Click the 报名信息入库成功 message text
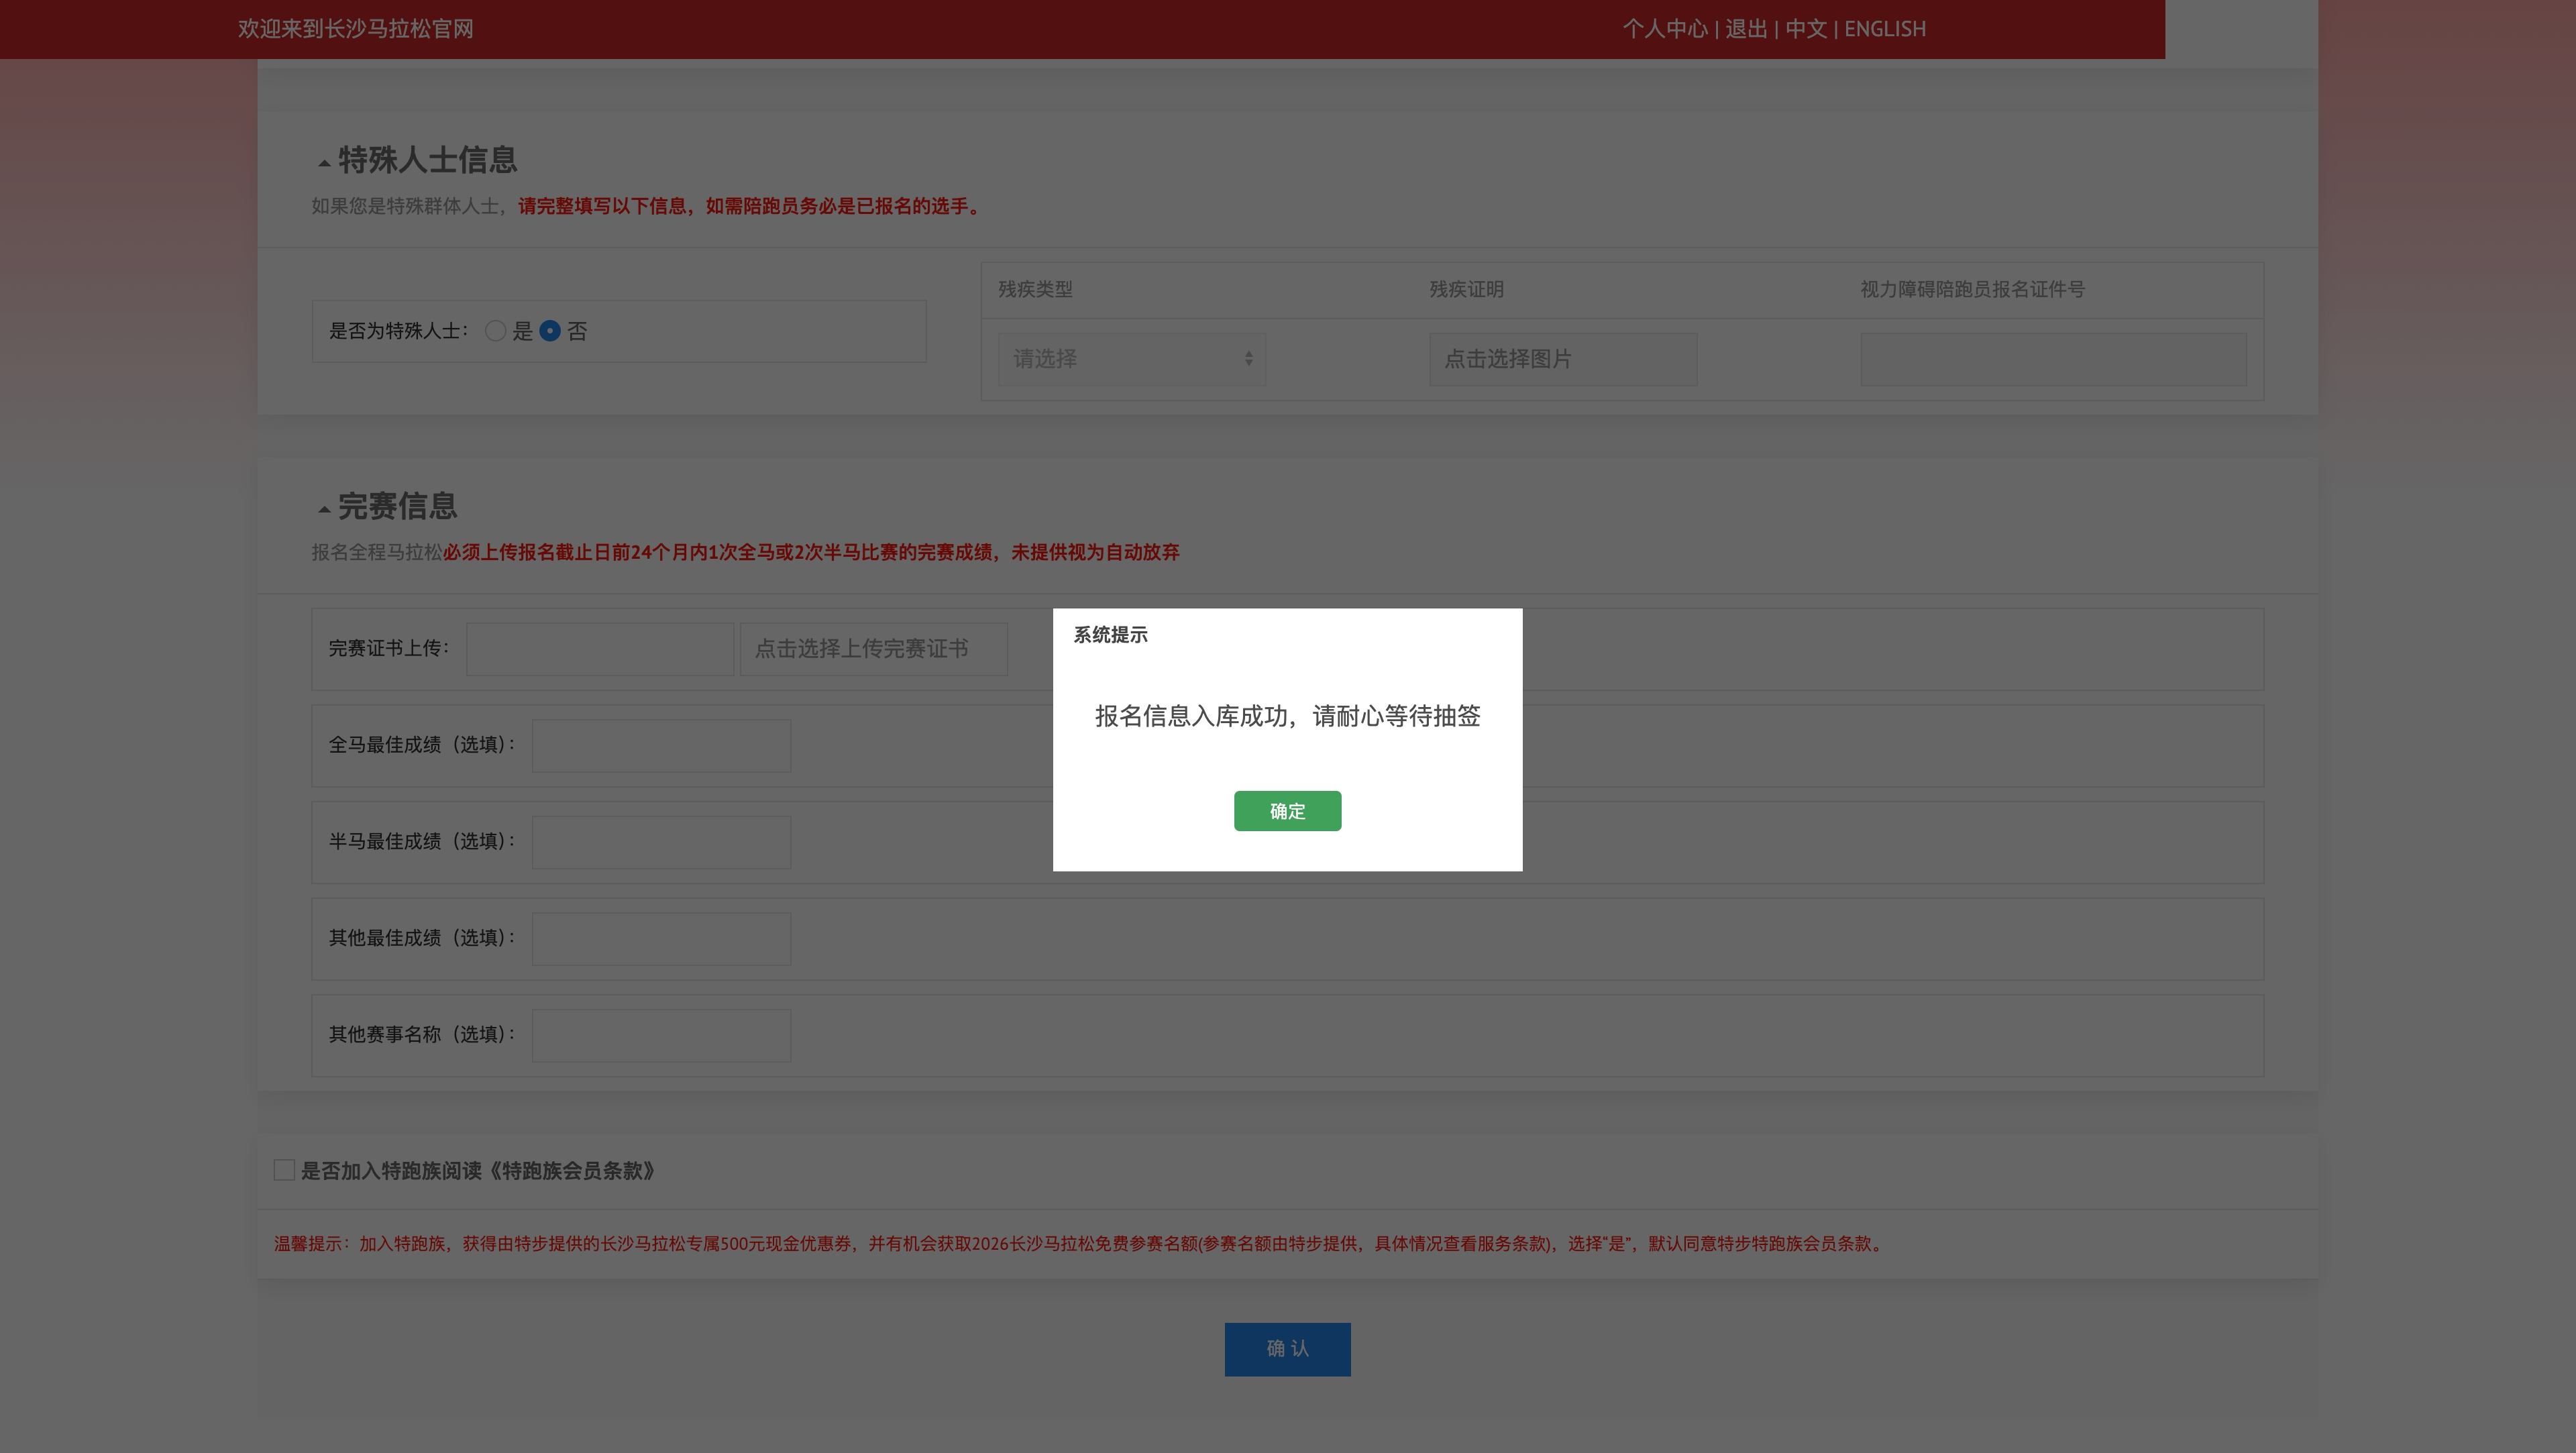The height and width of the screenshot is (1453, 2576). click(1287, 716)
